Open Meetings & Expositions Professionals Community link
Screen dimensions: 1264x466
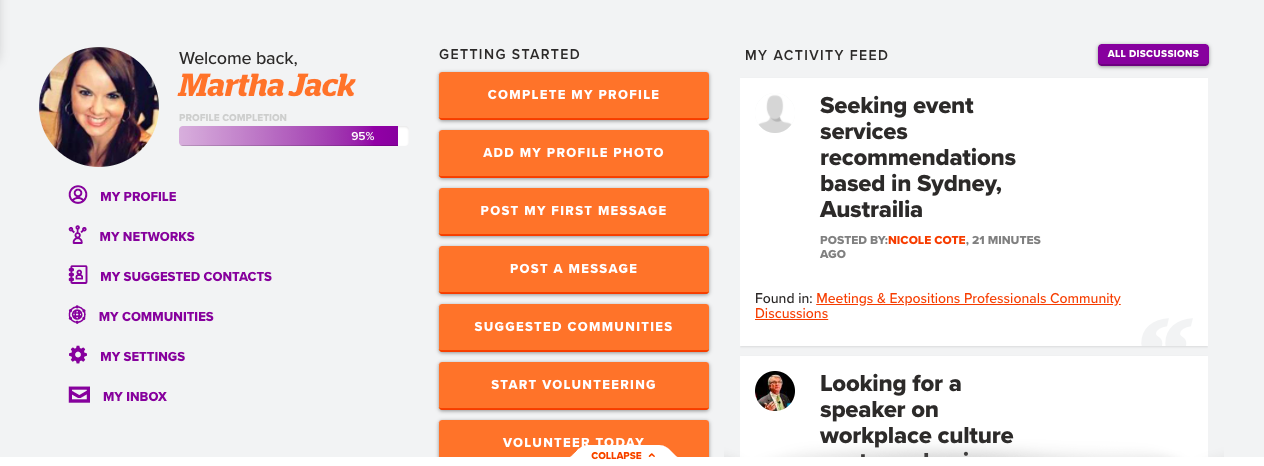pos(967,299)
